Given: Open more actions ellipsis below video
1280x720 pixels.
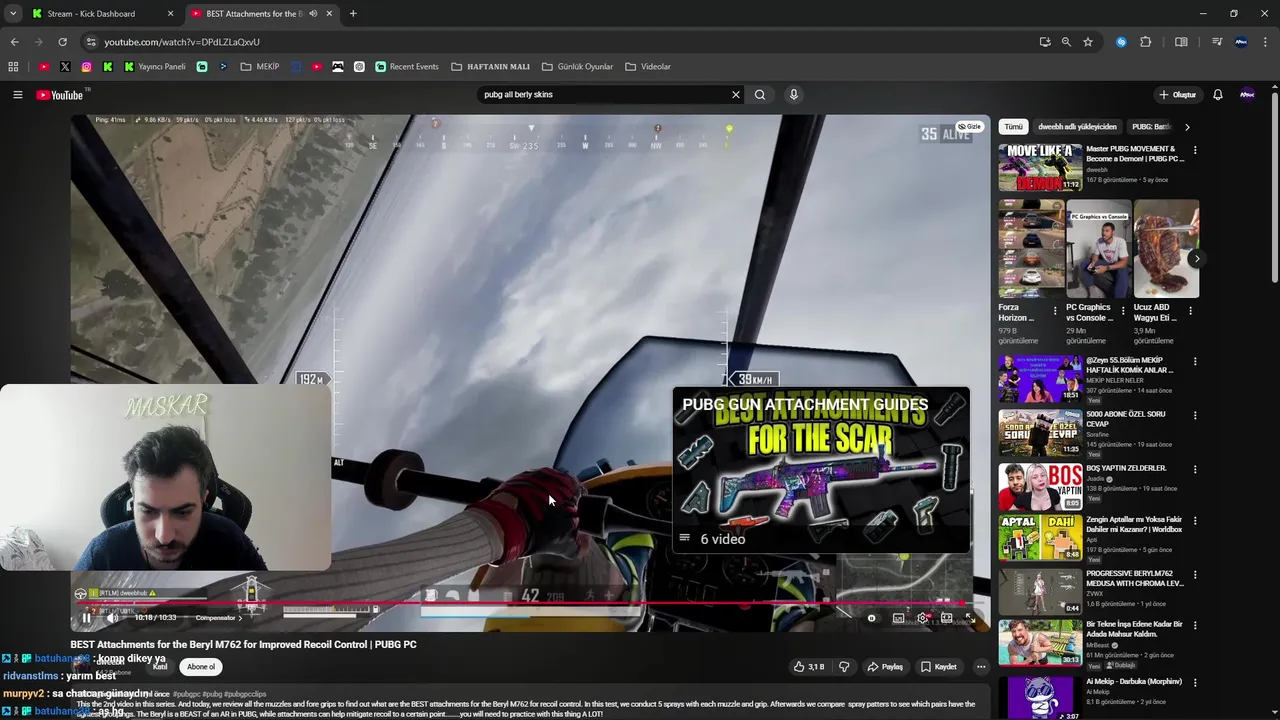Looking at the screenshot, I should tap(981, 667).
